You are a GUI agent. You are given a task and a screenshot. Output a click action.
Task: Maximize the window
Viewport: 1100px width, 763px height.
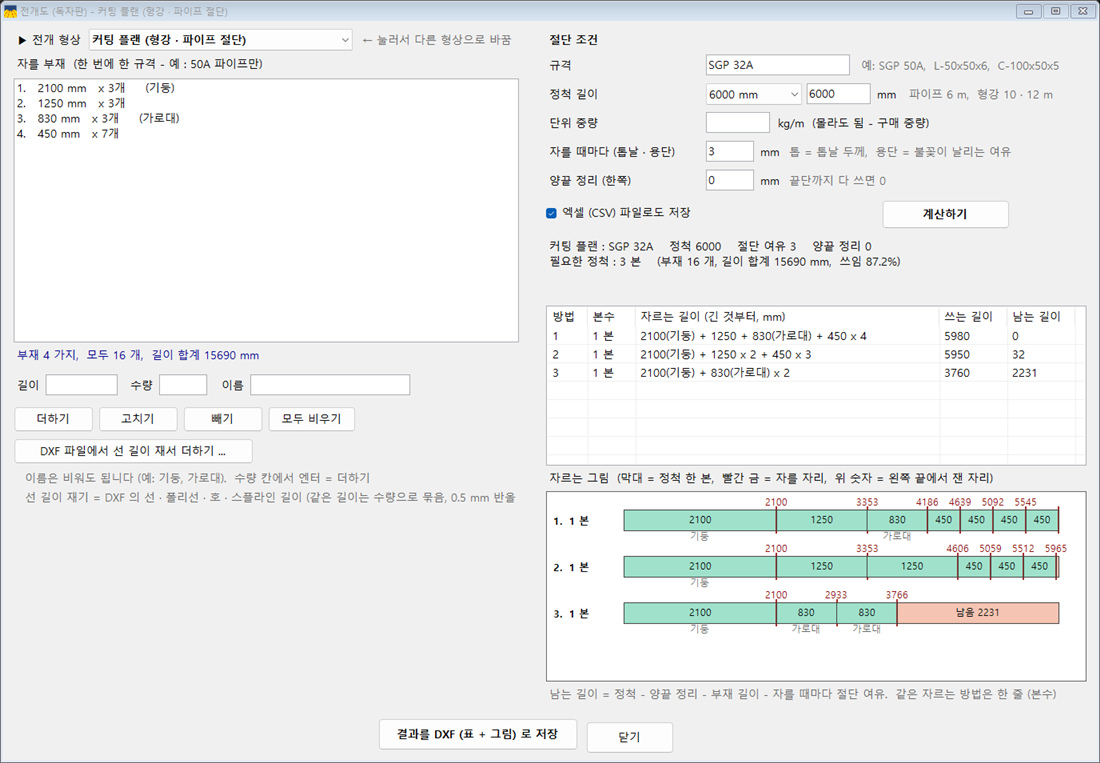(x=1056, y=11)
